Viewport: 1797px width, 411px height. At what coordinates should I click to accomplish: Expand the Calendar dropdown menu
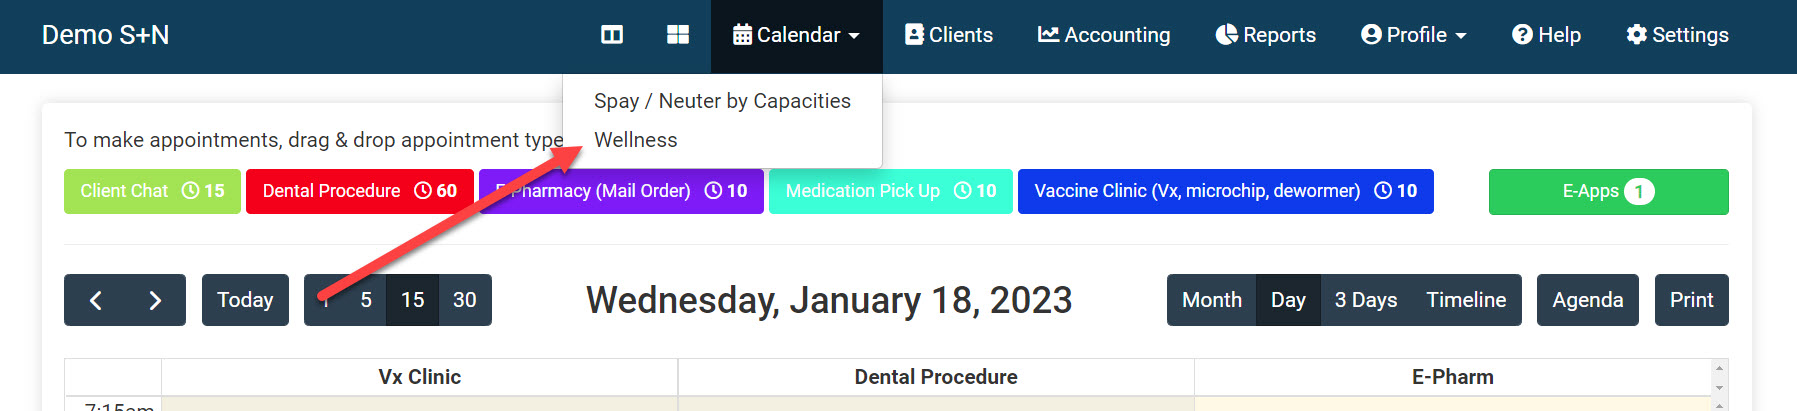pyautogui.click(x=796, y=35)
